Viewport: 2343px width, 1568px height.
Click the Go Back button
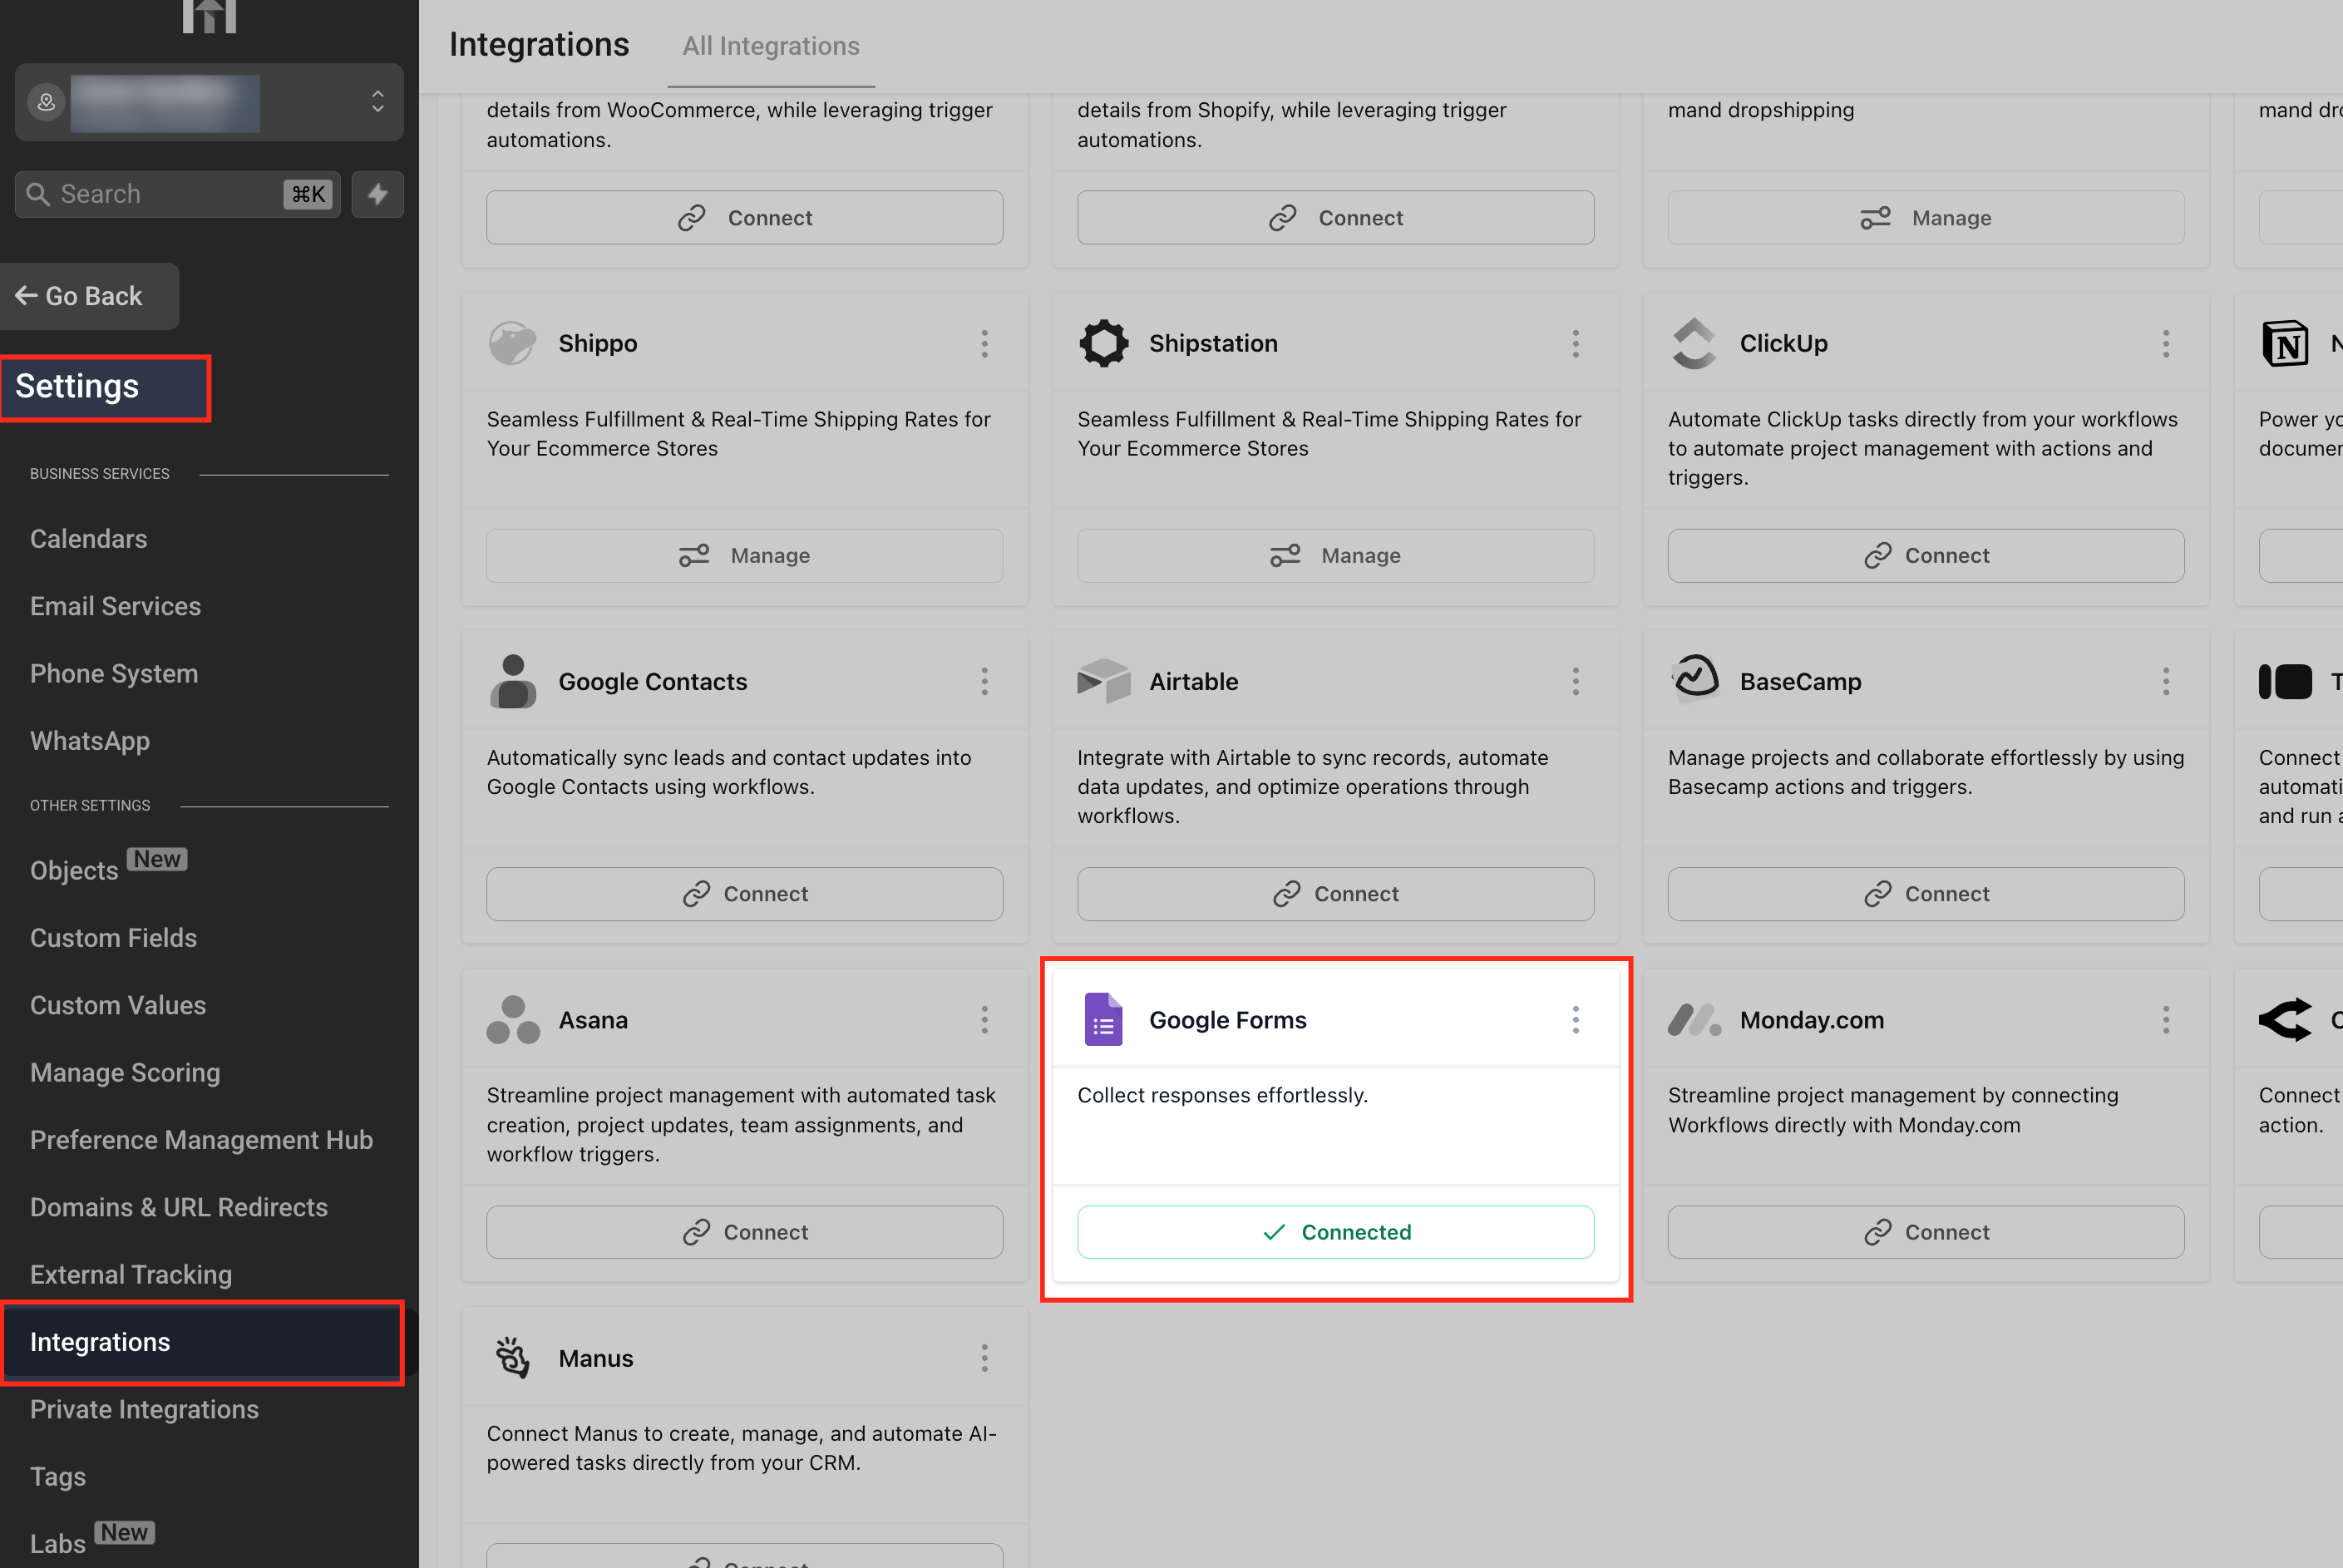90,296
